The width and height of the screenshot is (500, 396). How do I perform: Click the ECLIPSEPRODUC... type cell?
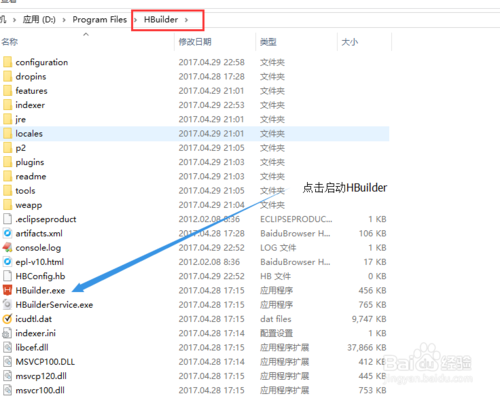(x=296, y=219)
